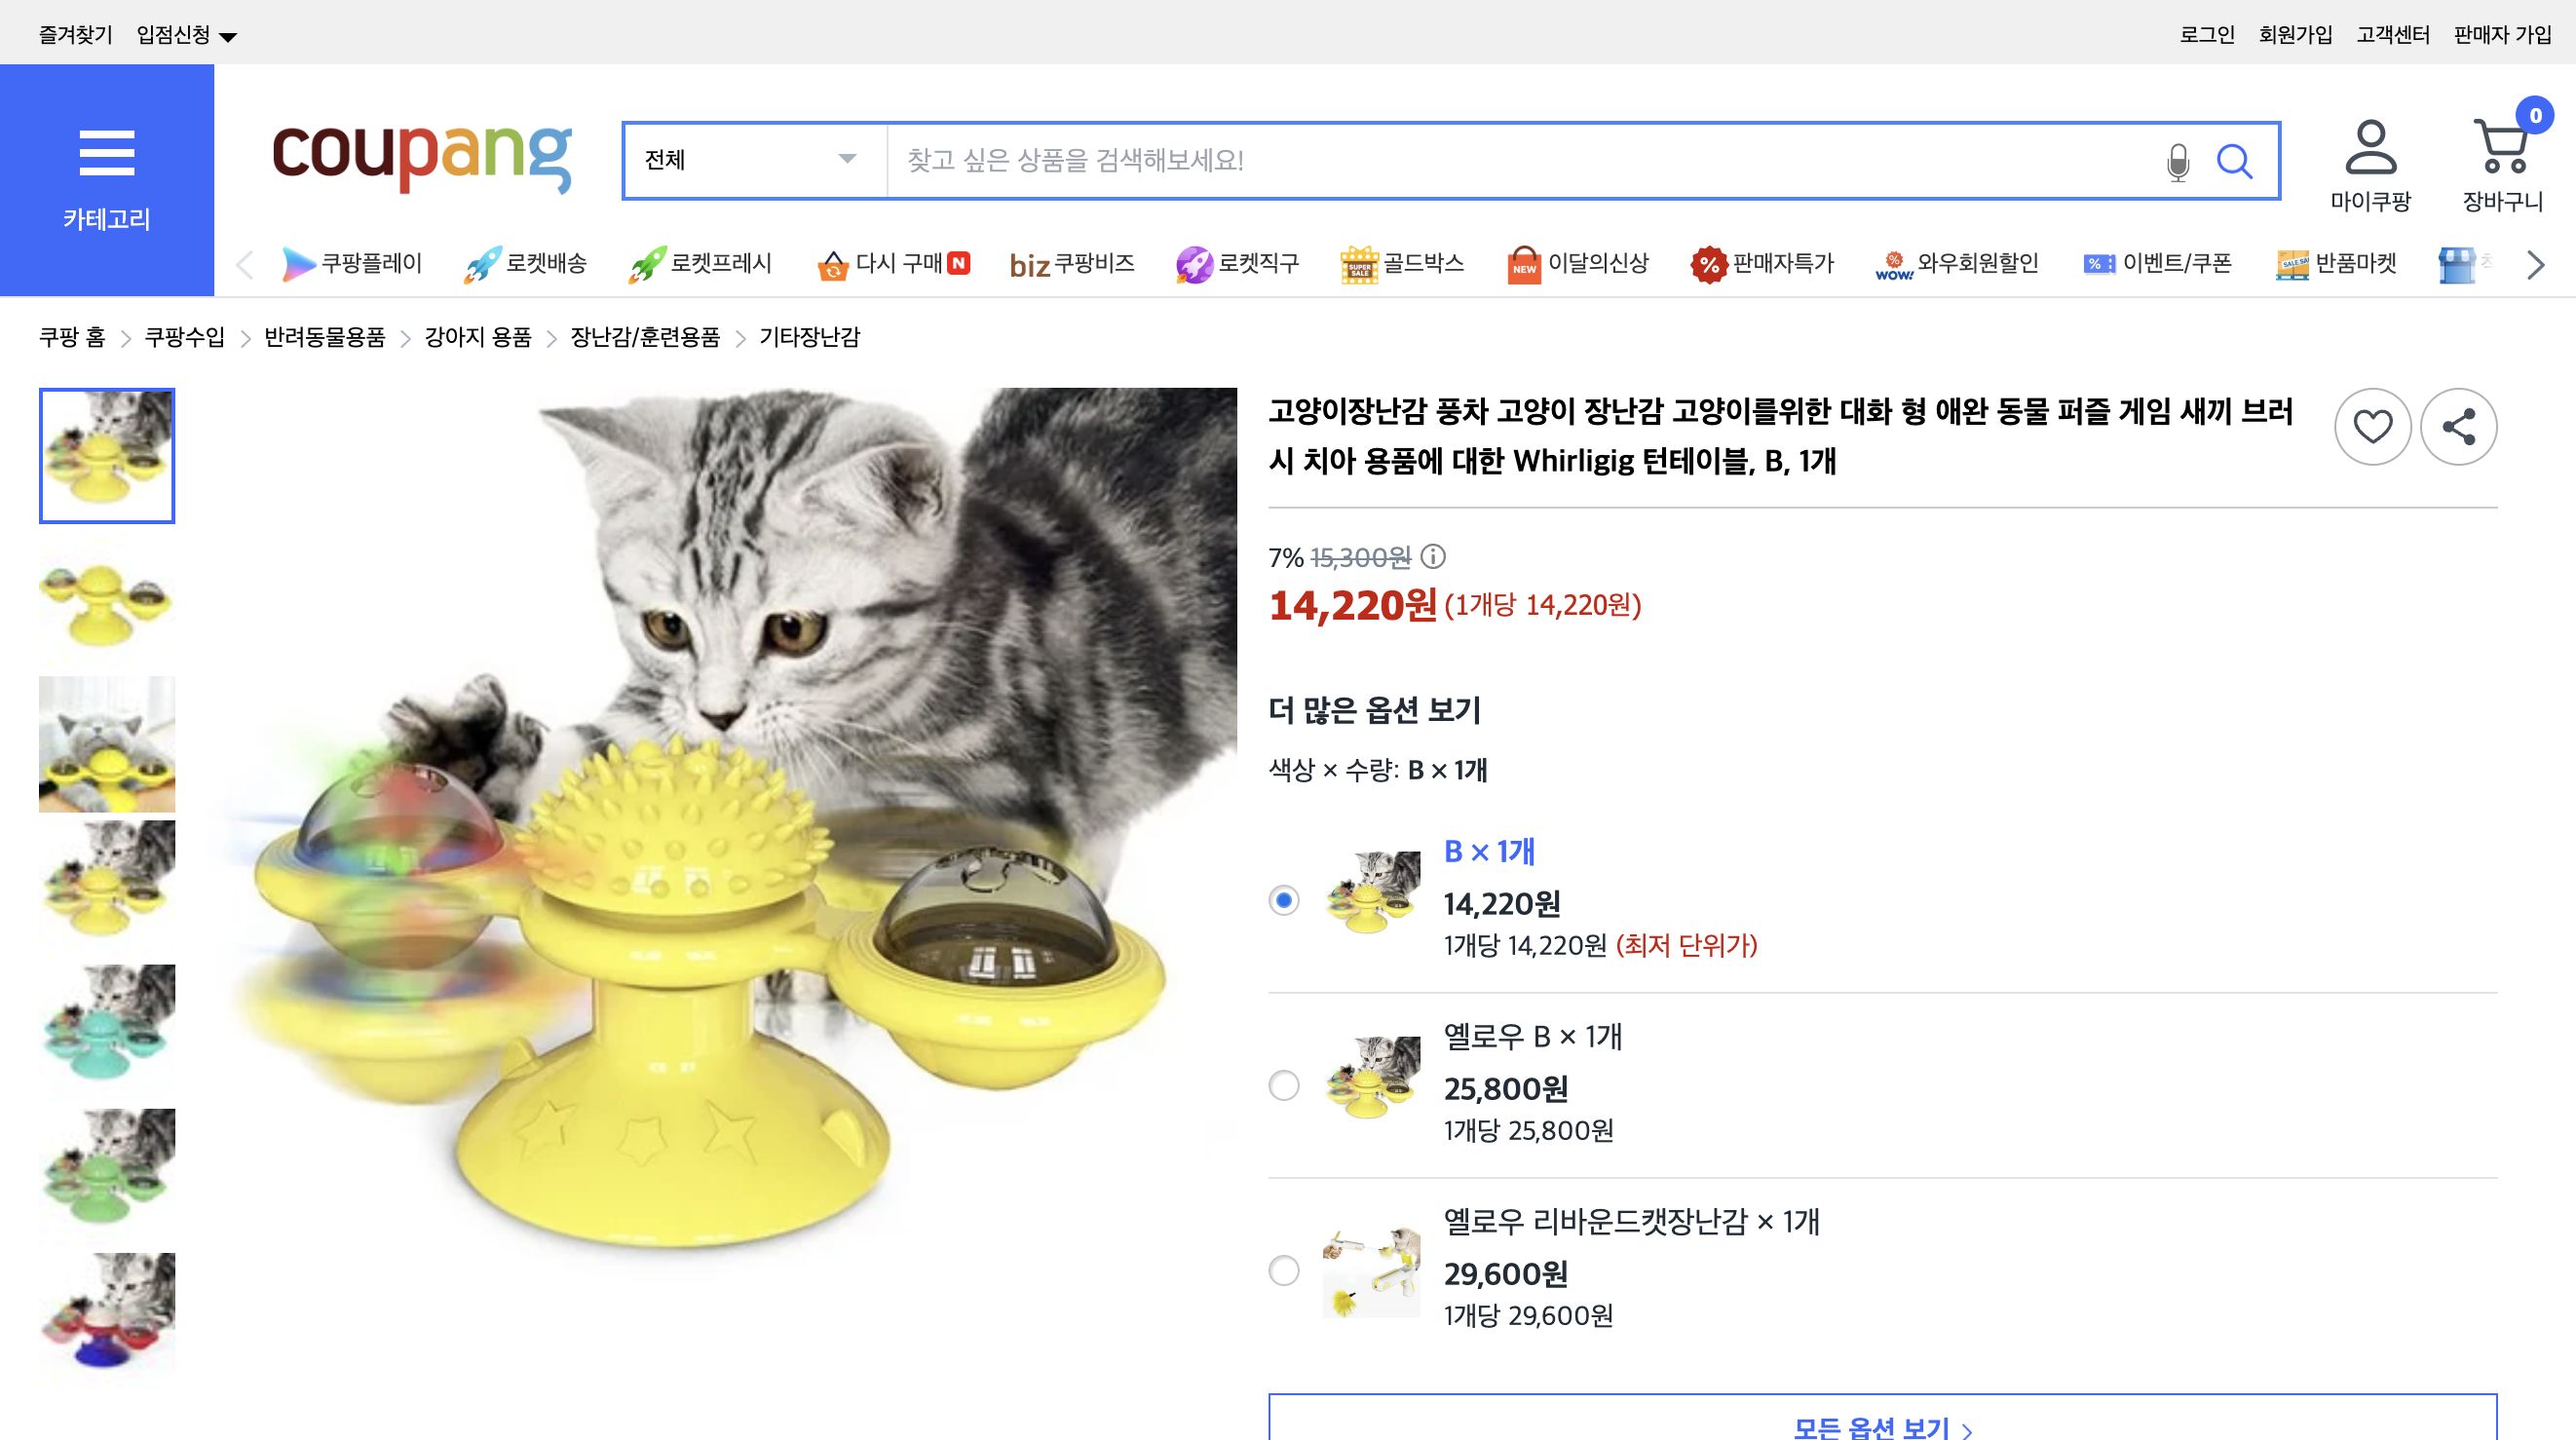Click the search magnifier icon

click(2236, 161)
